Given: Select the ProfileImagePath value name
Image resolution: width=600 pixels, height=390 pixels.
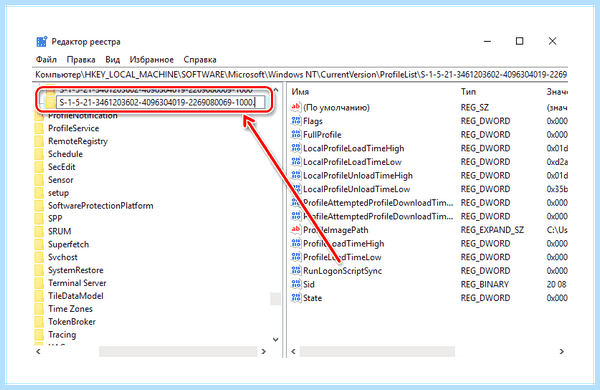Looking at the screenshot, I should point(336,230).
